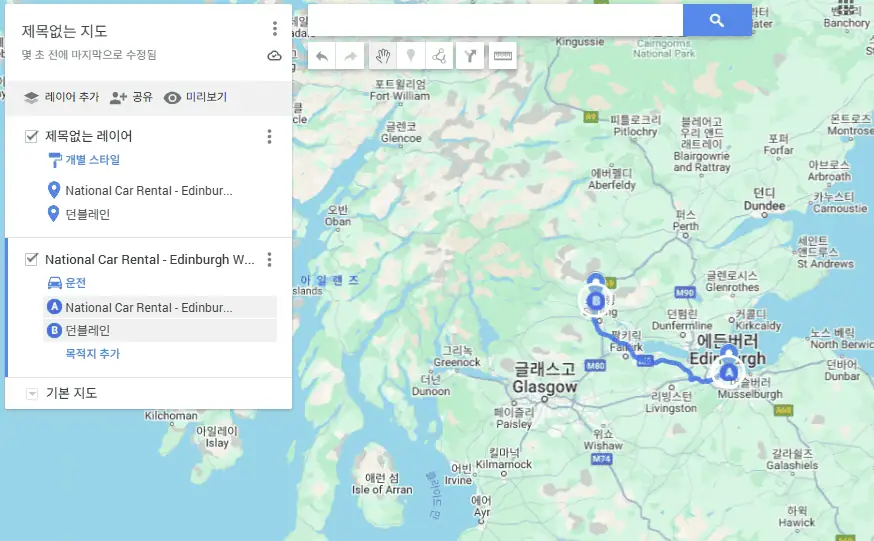874x541 pixels.
Task: Click destination A National Car Rental row
Action: [x=160, y=307]
